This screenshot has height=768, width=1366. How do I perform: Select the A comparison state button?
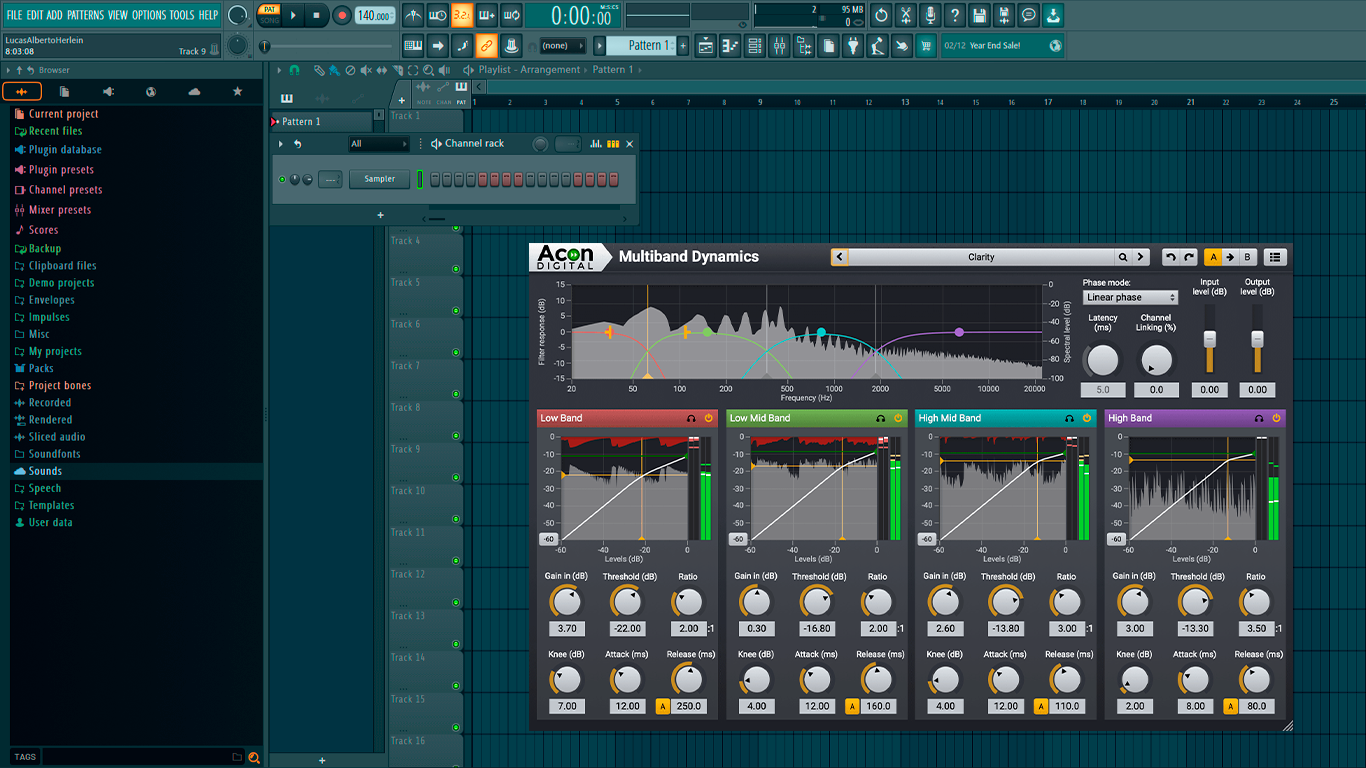coord(1212,257)
